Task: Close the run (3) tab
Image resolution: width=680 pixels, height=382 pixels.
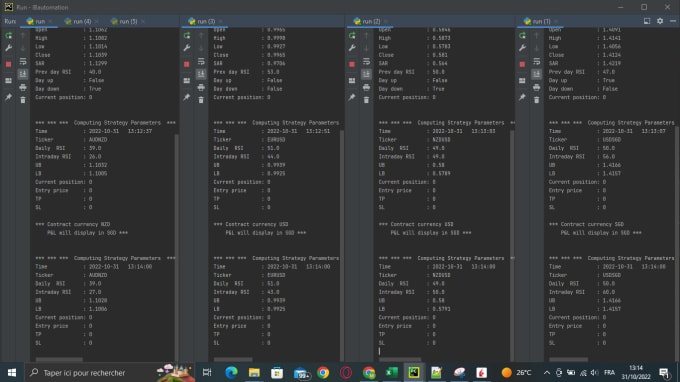Action: pos(220,21)
